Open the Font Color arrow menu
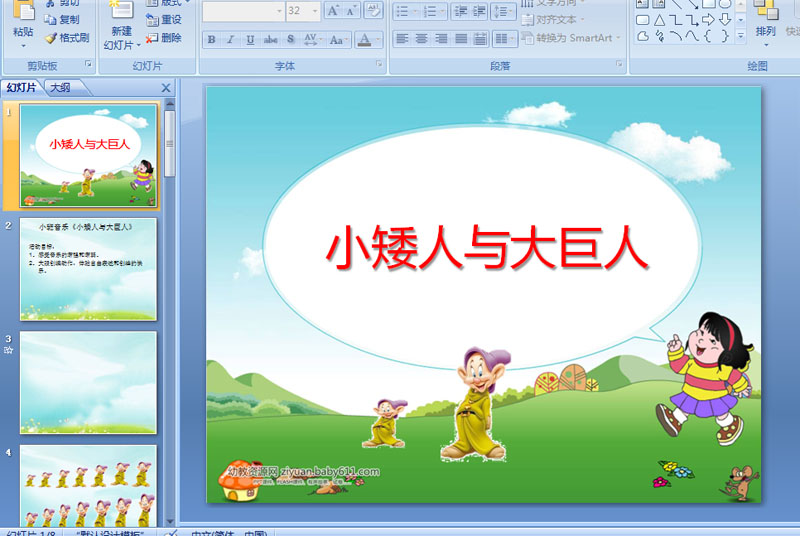Screen dimensions: 800x536 click(x=378, y=39)
